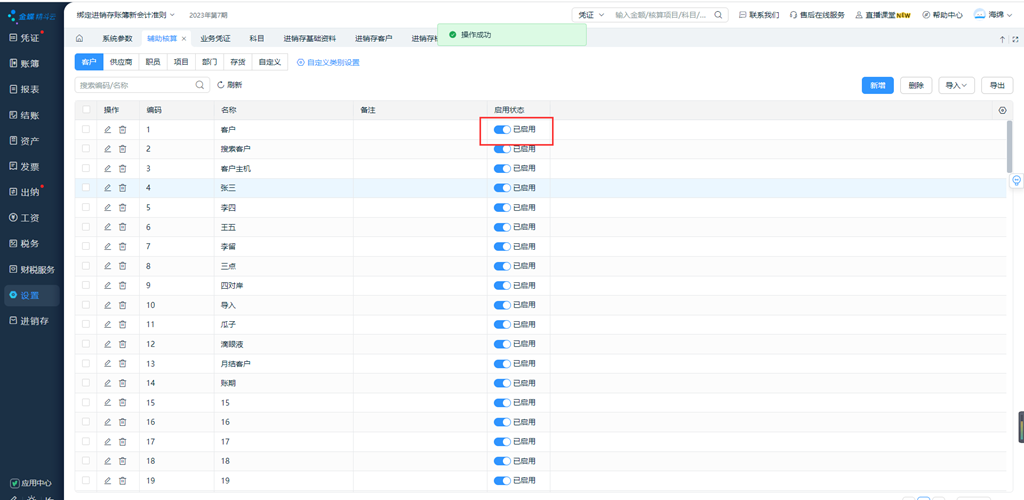Open 发票 in the sidebar

click(x=24, y=167)
